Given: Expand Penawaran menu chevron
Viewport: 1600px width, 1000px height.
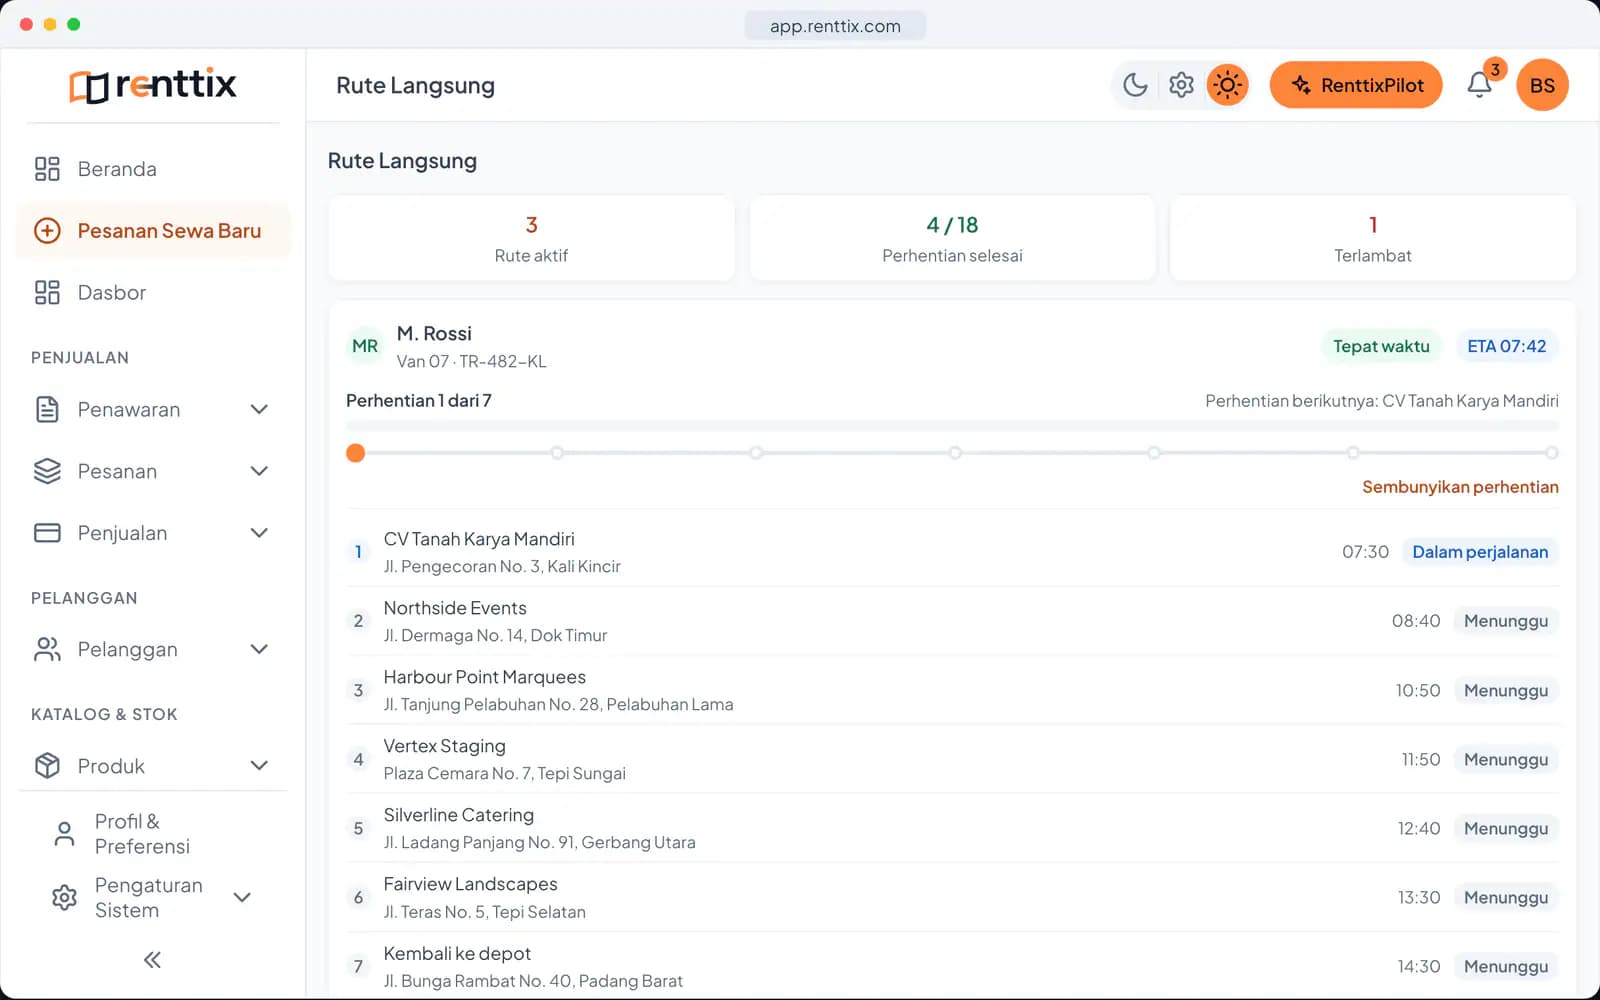Looking at the screenshot, I should (x=259, y=409).
